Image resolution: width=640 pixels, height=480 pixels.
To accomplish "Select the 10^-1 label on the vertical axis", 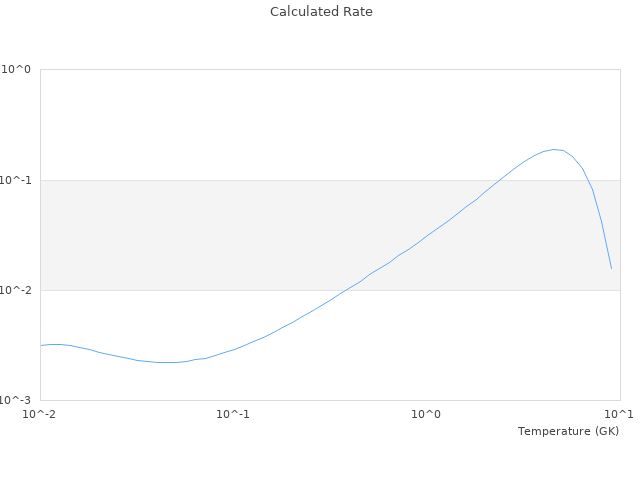I will tap(16, 180).
